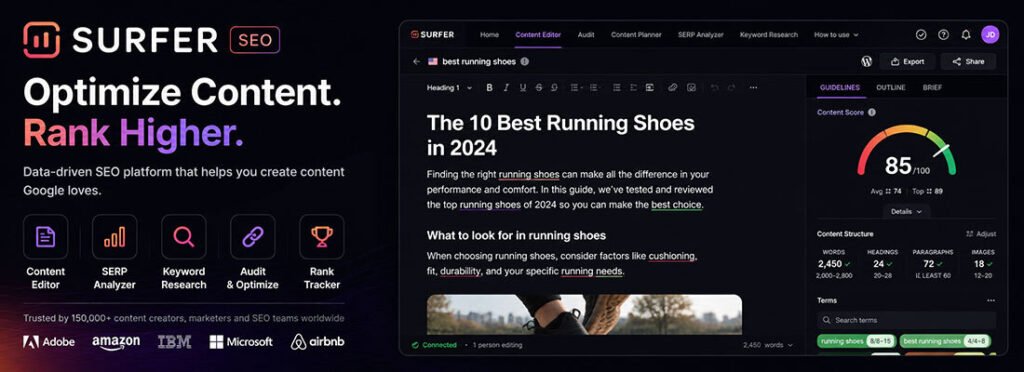The height and width of the screenshot is (372, 1024).
Task: Open the Heading 1 style dropdown
Action: (449, 87)
